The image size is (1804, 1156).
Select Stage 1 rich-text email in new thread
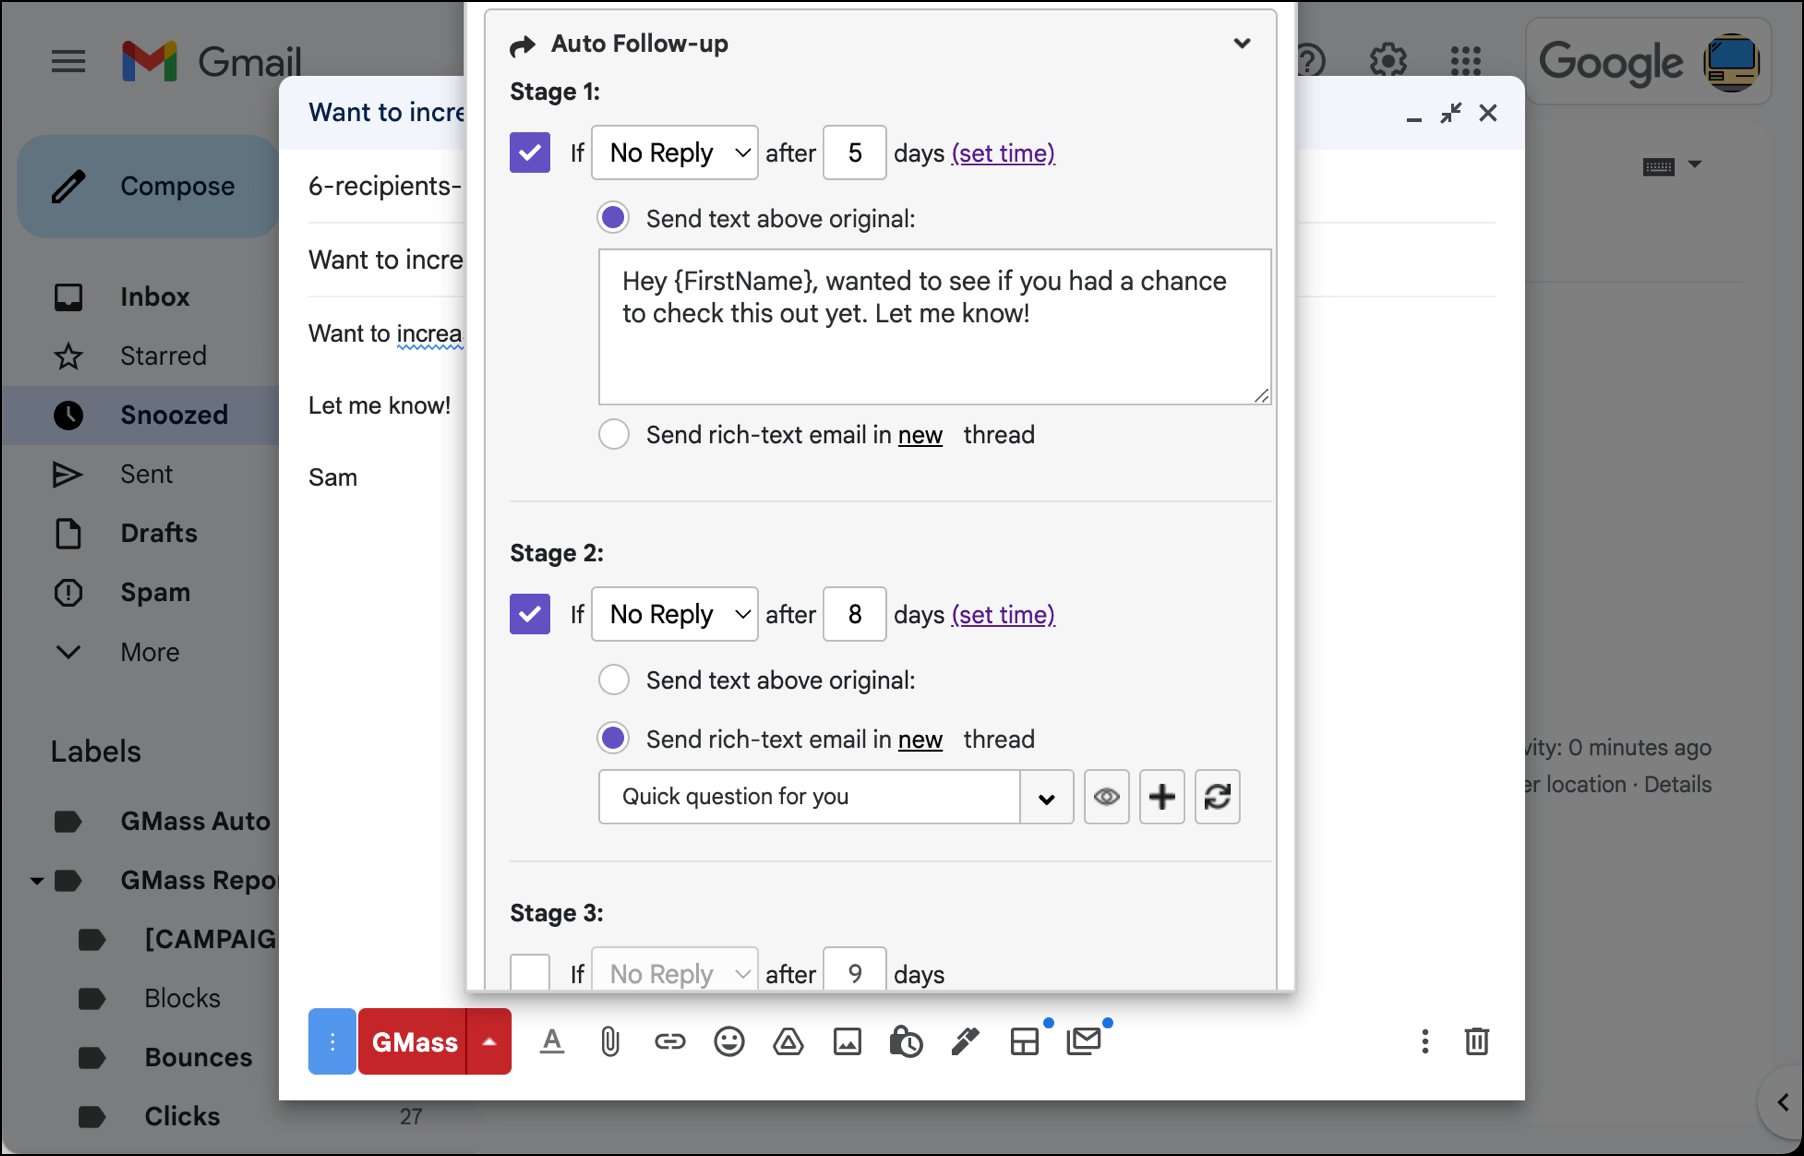613,435
